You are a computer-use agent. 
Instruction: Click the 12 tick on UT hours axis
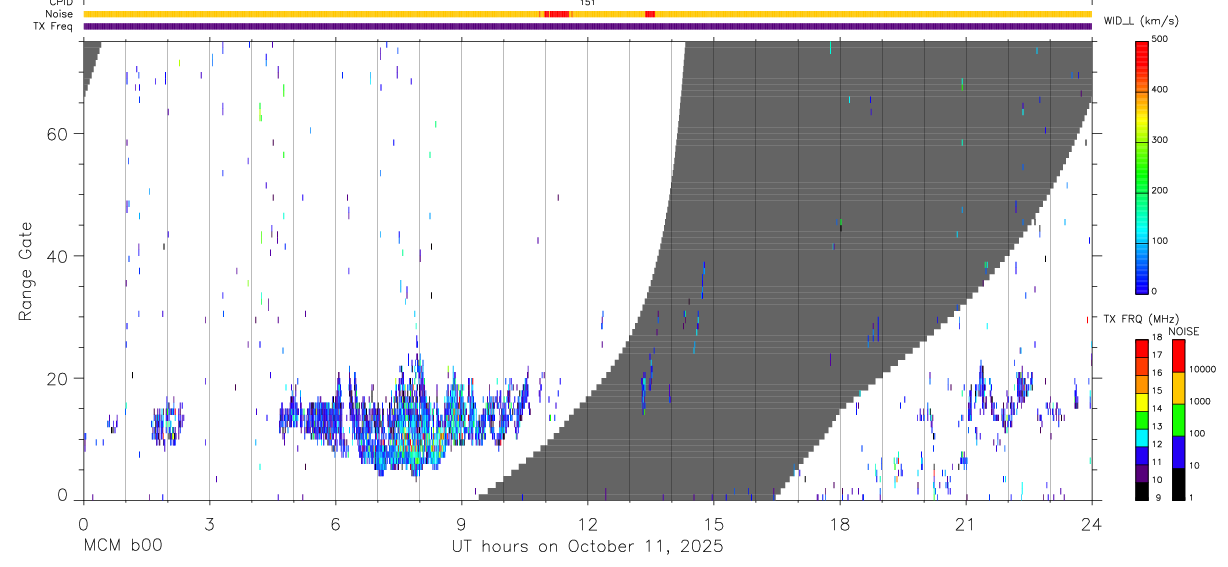tap(587, 523)
